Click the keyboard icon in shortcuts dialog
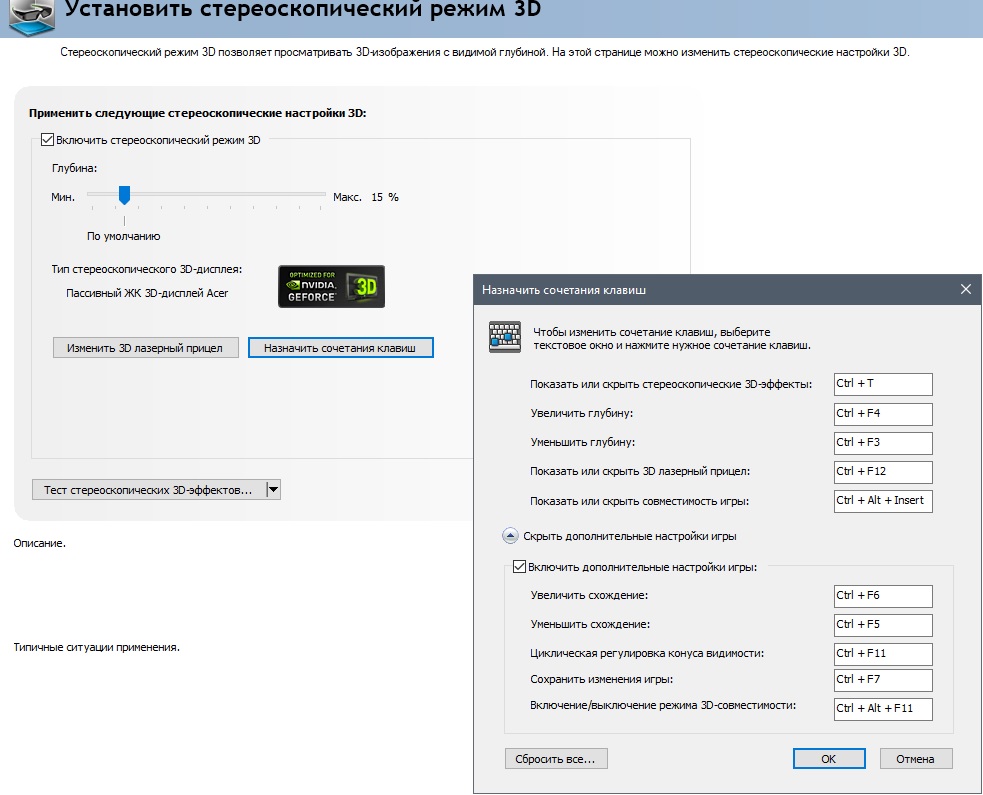983x795 pixels. [504, 337]
